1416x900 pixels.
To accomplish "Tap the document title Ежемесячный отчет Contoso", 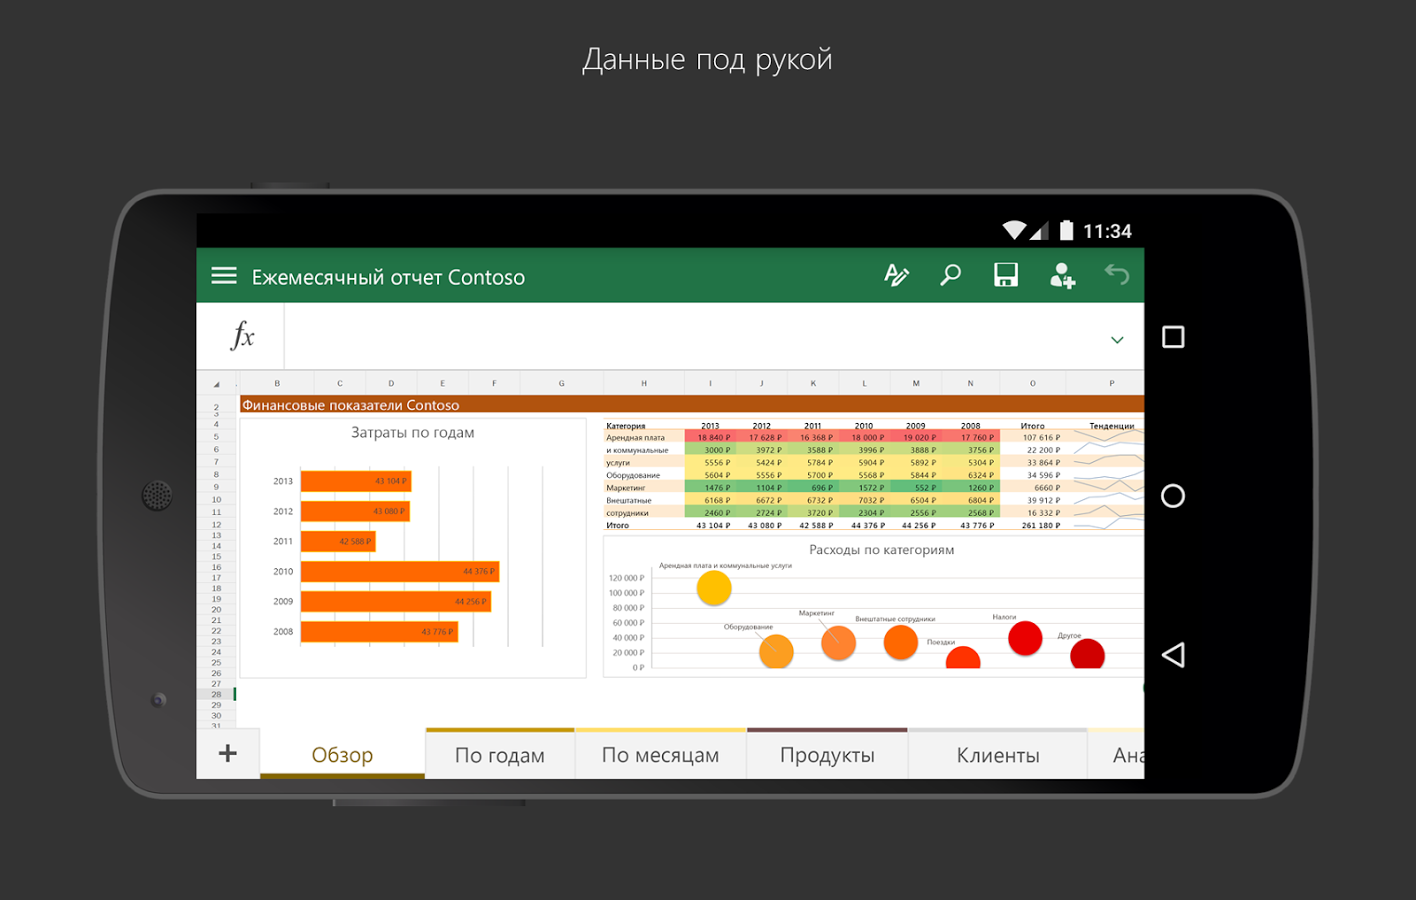I will pyautogui.click(x=388, y=277).
